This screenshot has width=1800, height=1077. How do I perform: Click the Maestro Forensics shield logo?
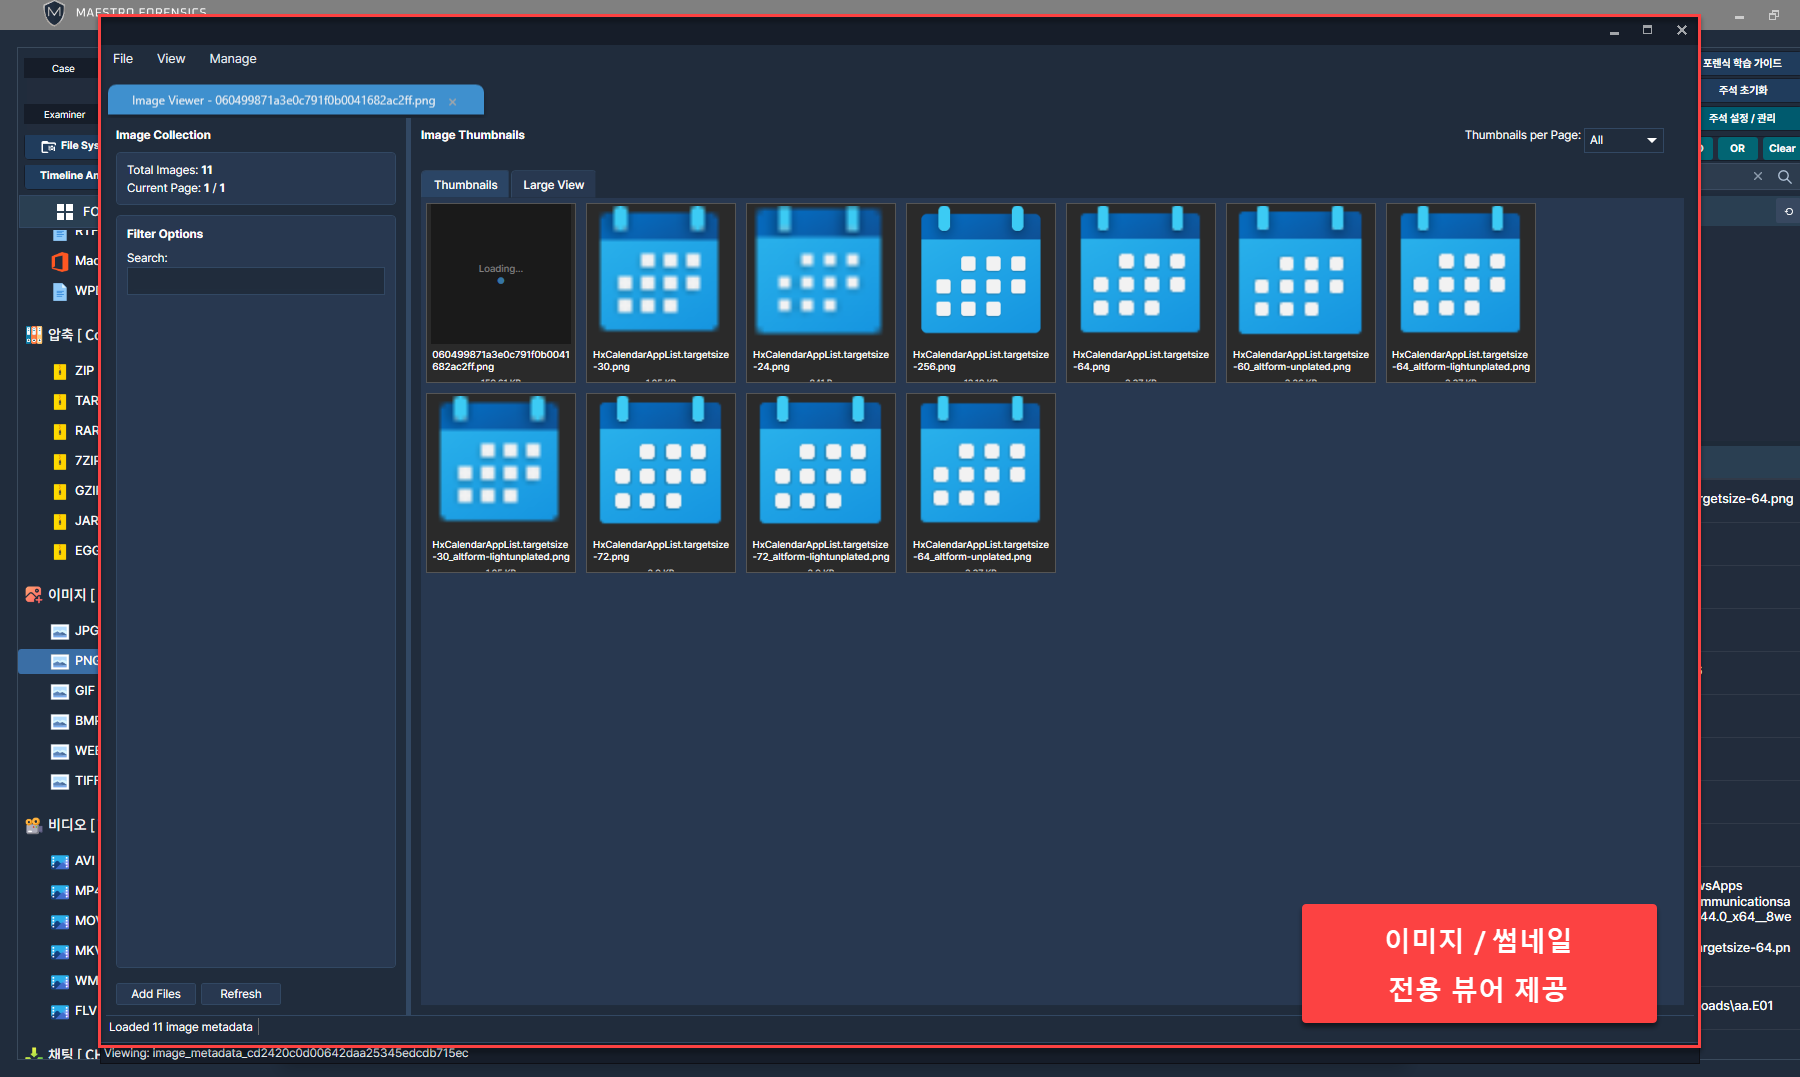[x=54, y=13]
